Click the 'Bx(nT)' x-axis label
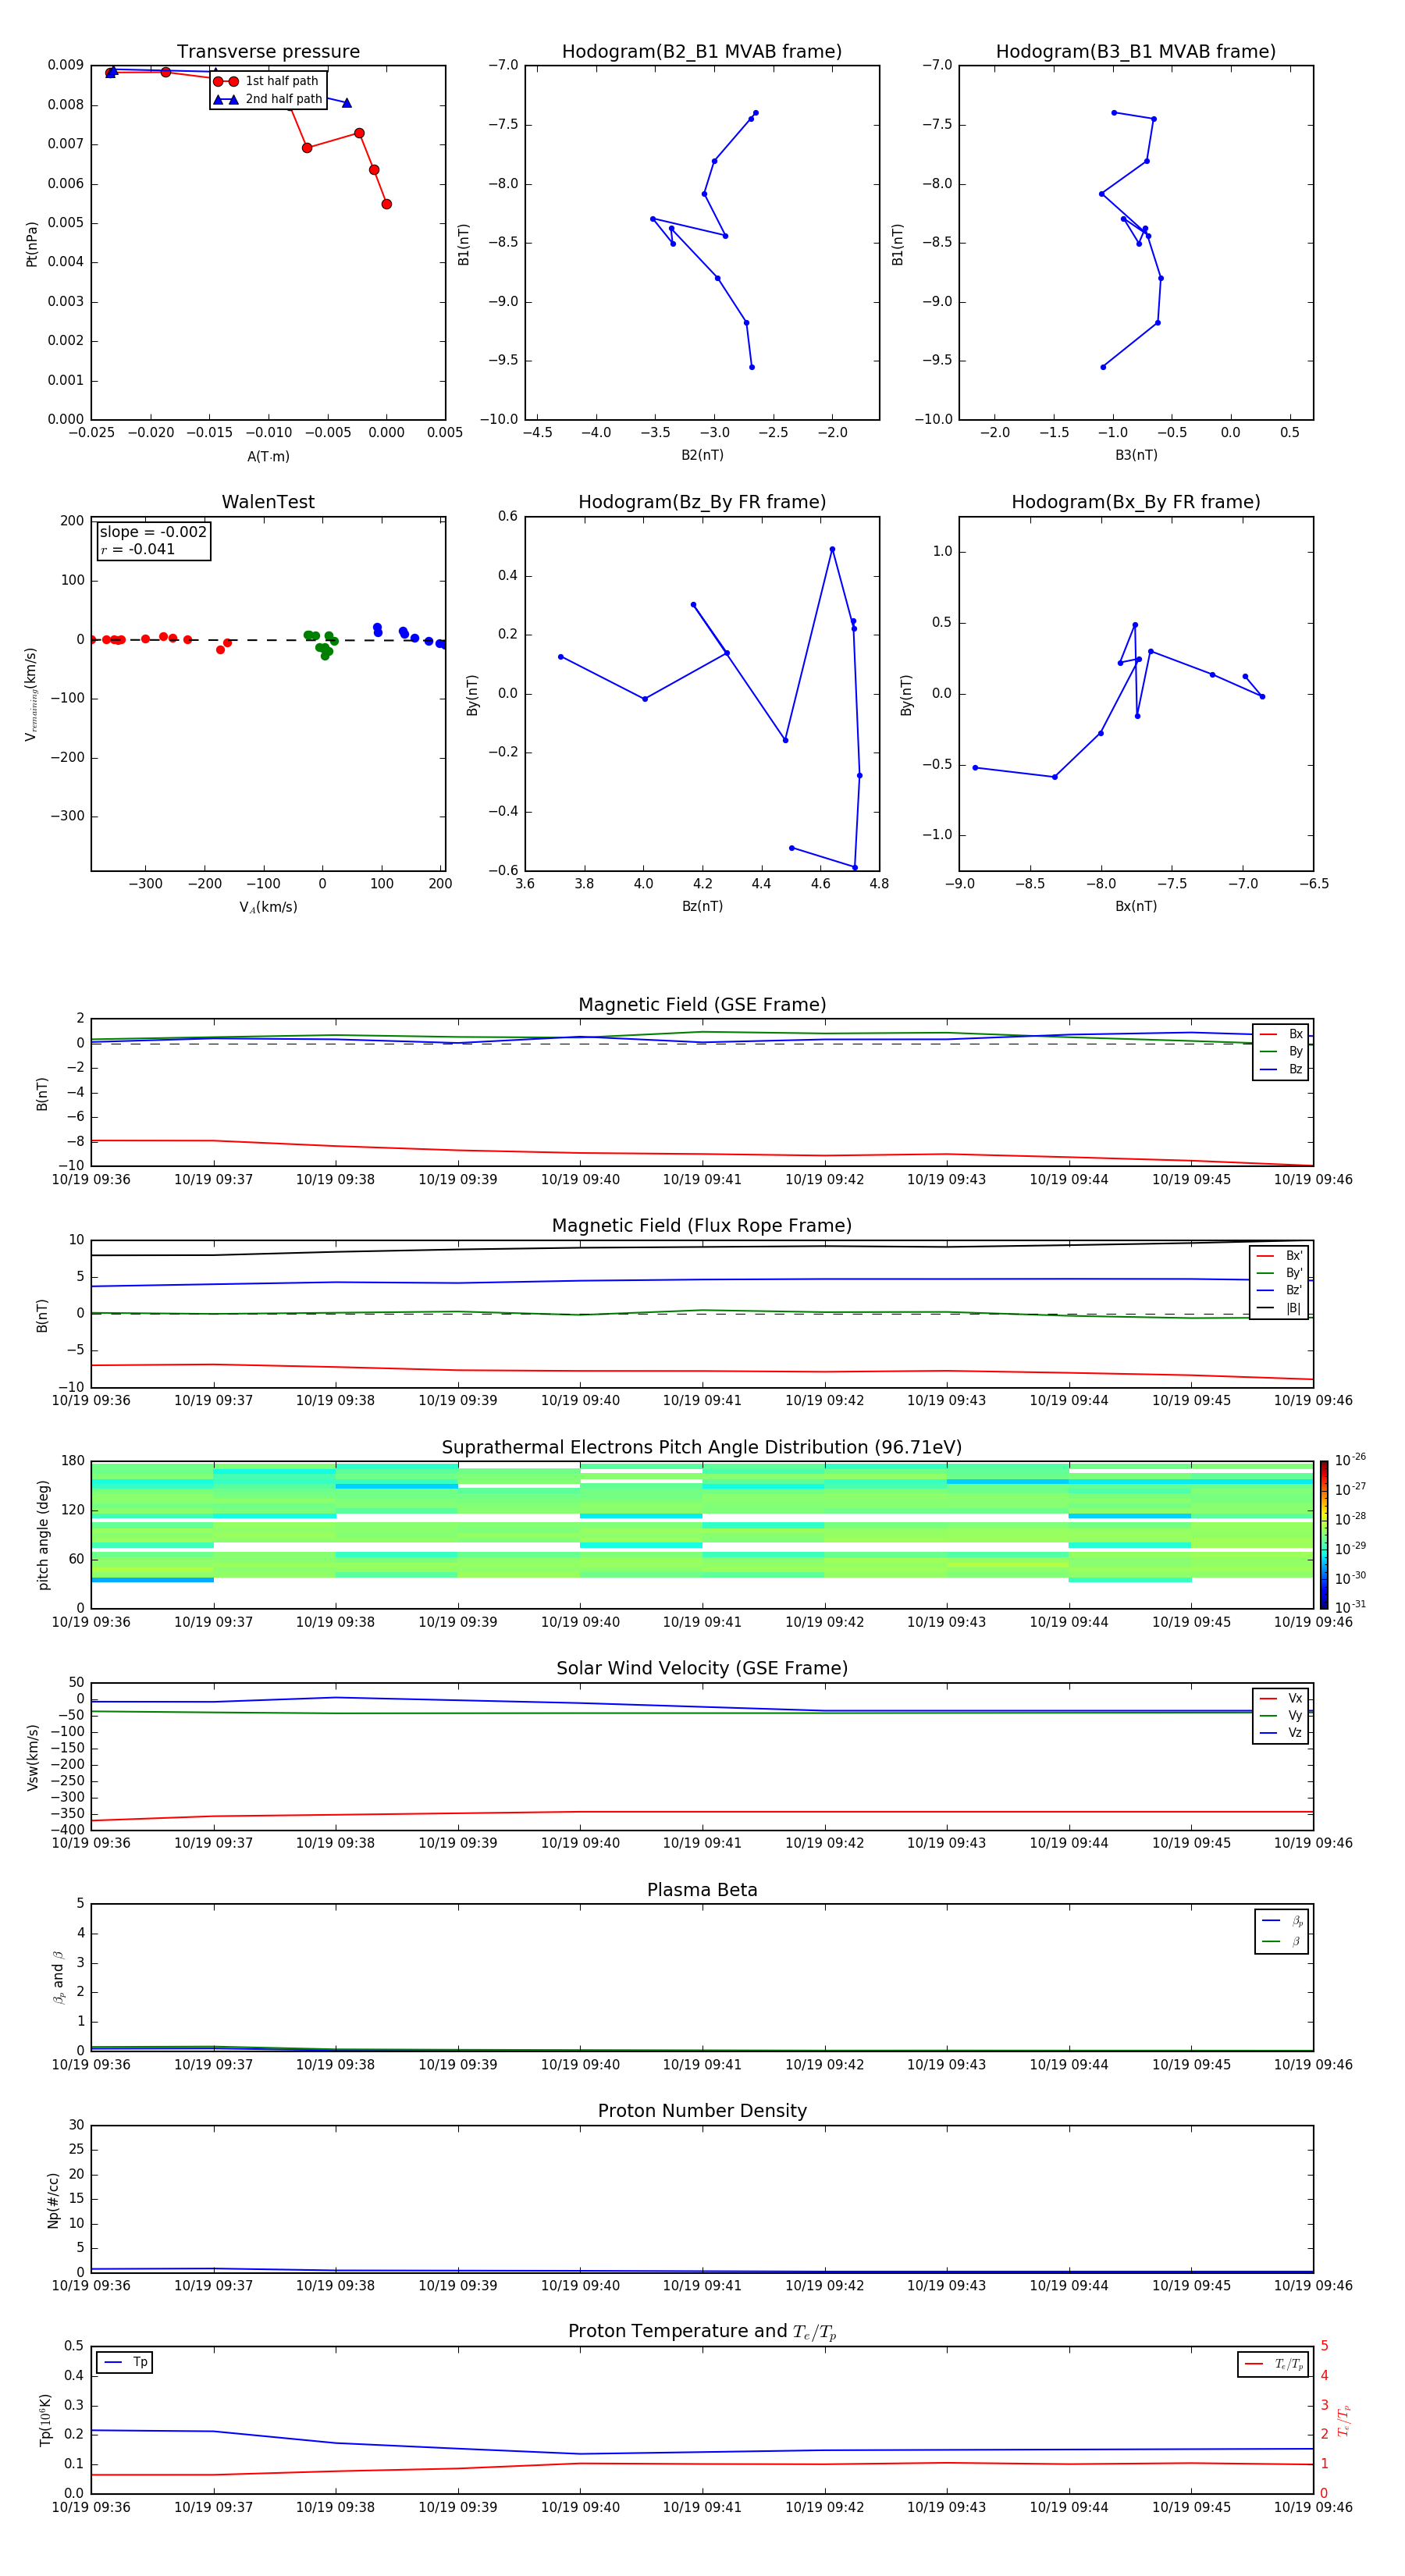 click(x=1136, y=906)
